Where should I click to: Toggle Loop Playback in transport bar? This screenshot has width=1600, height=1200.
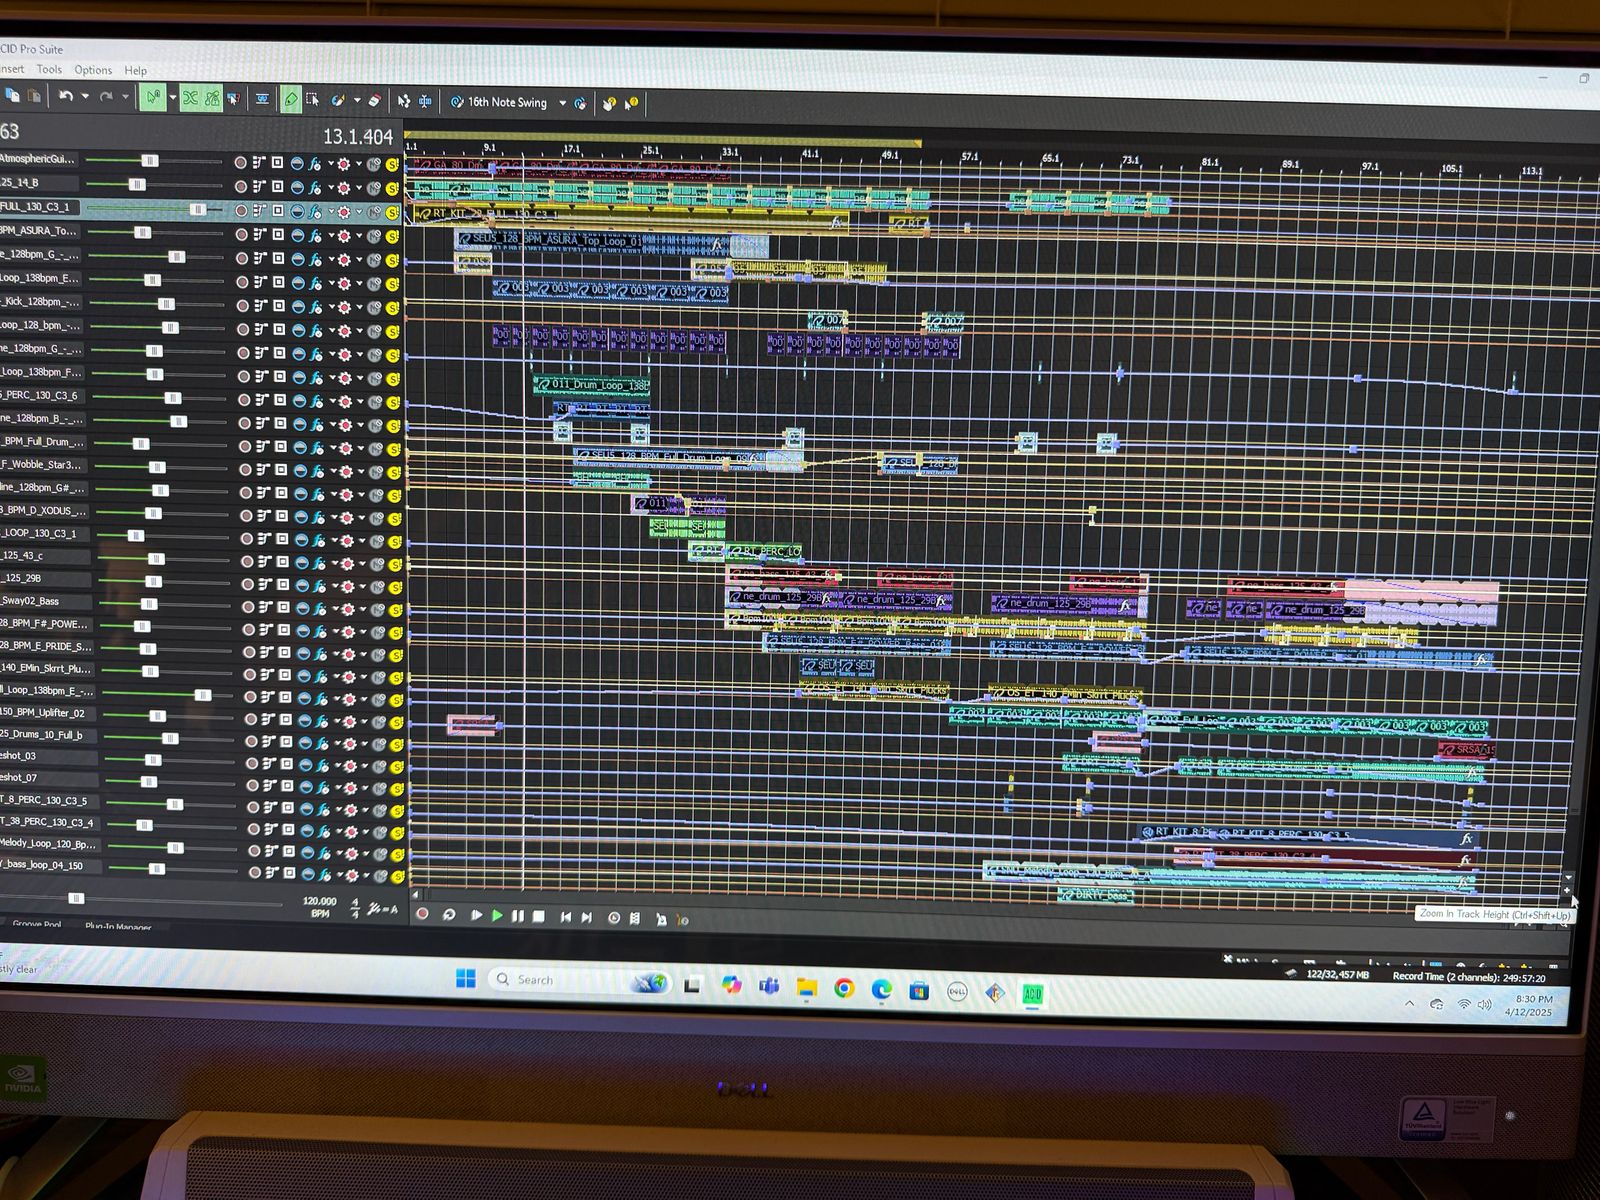pyautogui.click(x=449, y=915)
